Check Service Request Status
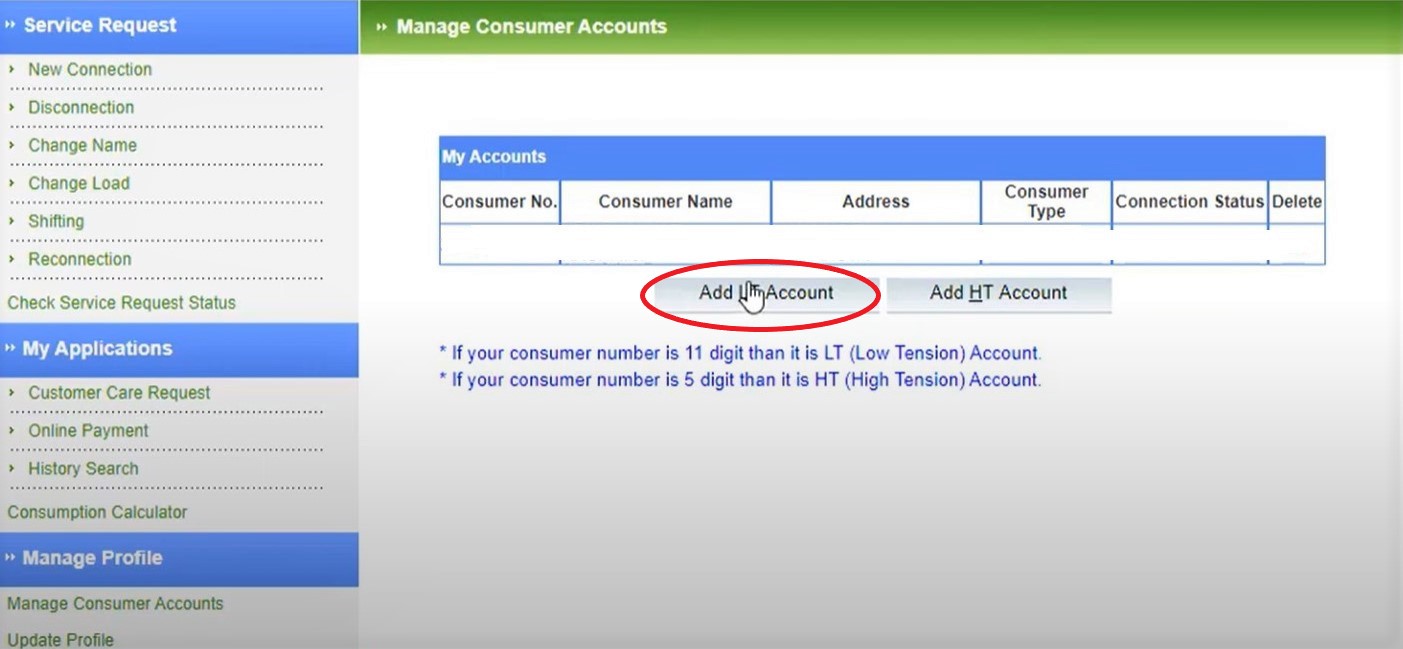 (122, 303)
